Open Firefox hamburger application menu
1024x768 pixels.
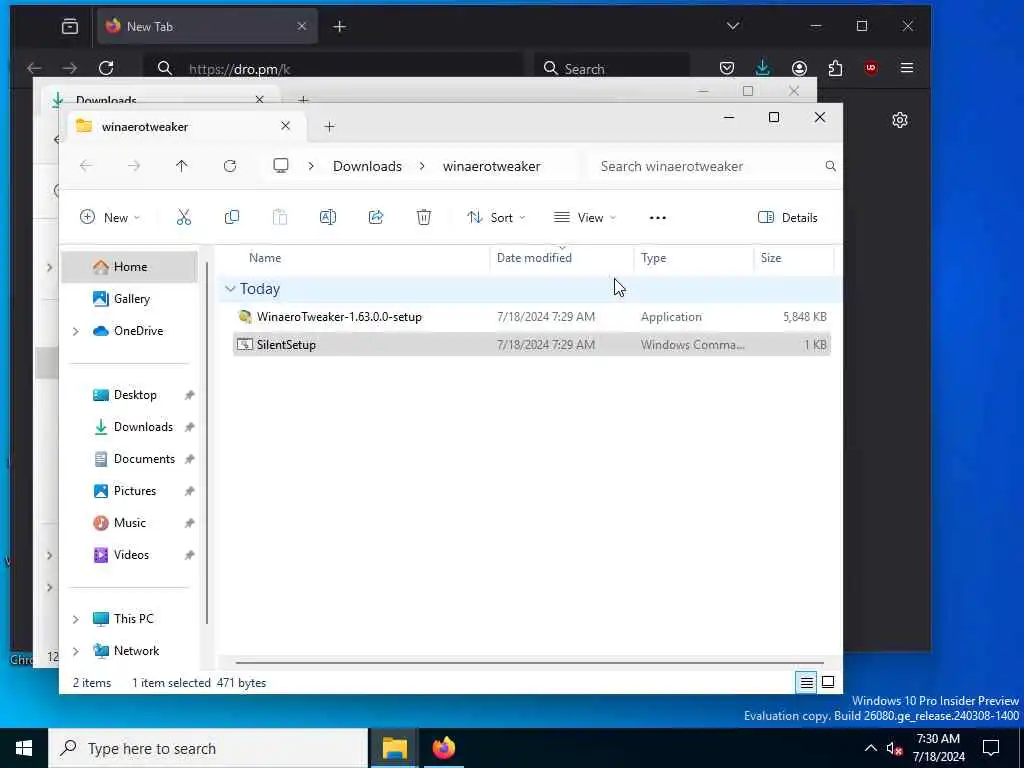click(907, 68)
